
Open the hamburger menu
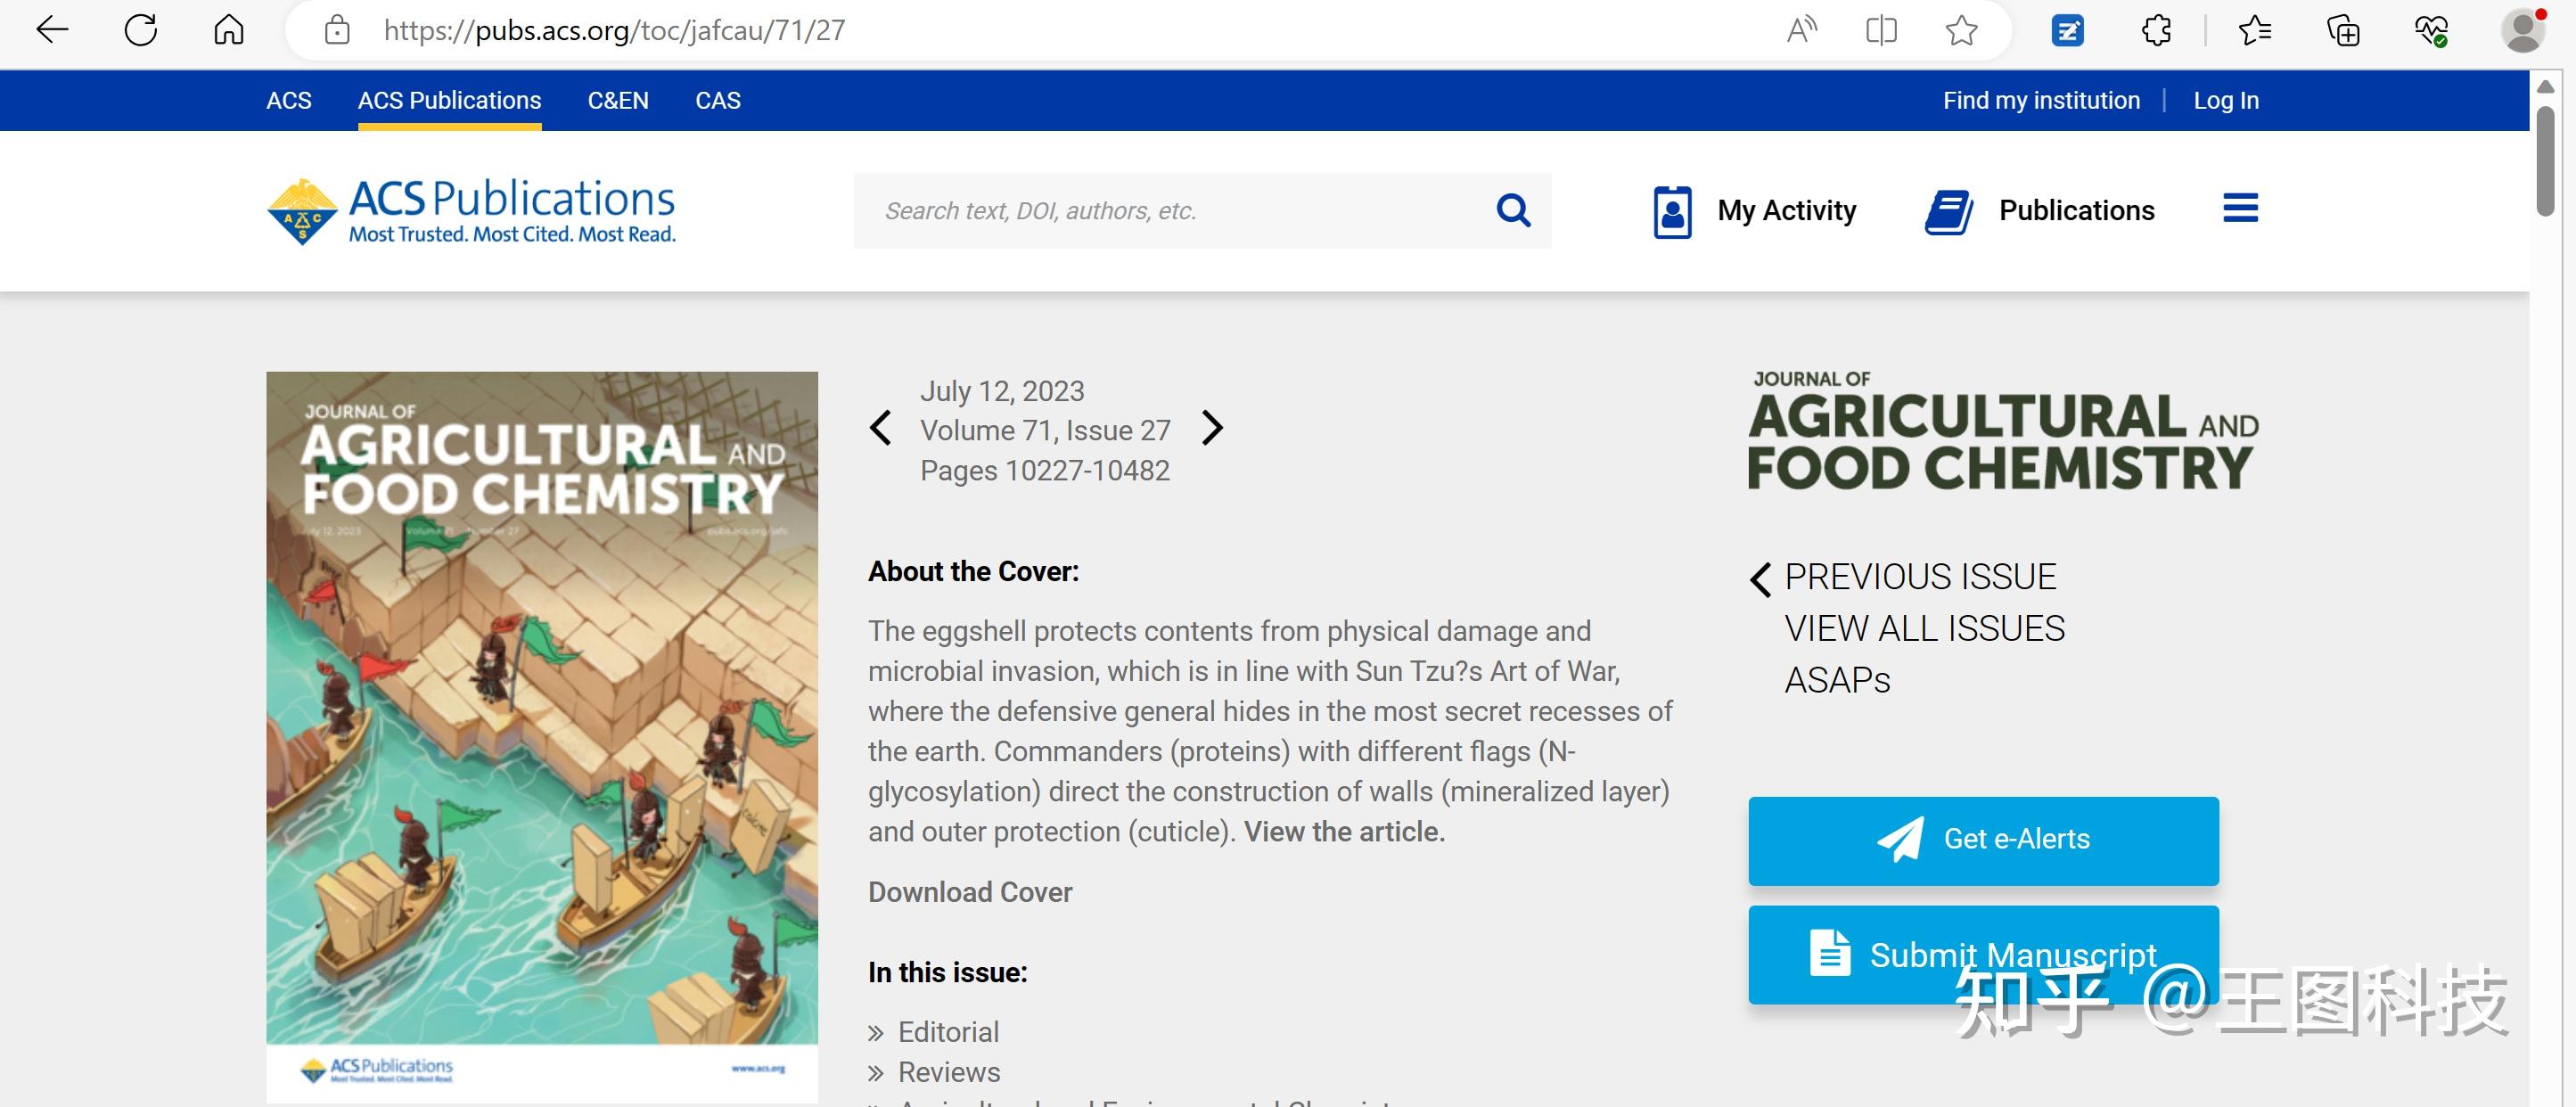pos(2240,208)
